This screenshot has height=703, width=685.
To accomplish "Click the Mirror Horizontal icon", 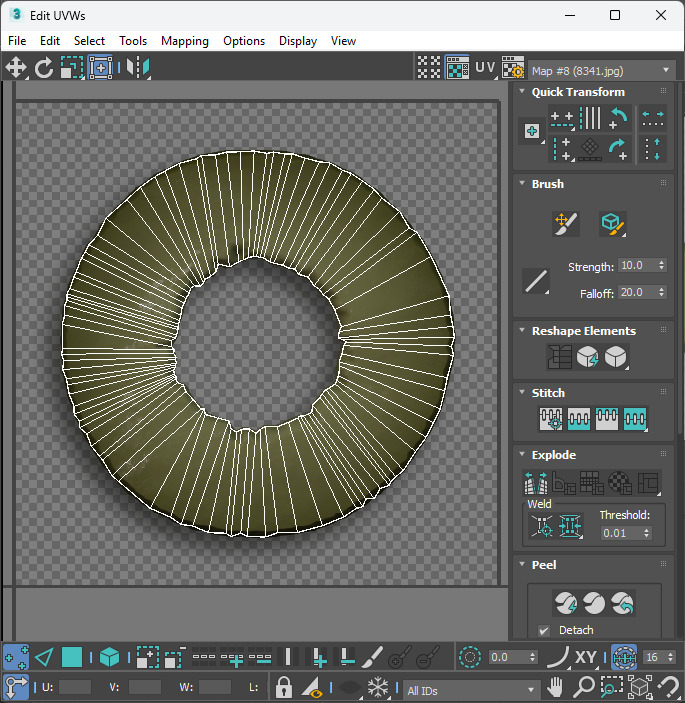I will pyautogui.click(x=138, y=68).
